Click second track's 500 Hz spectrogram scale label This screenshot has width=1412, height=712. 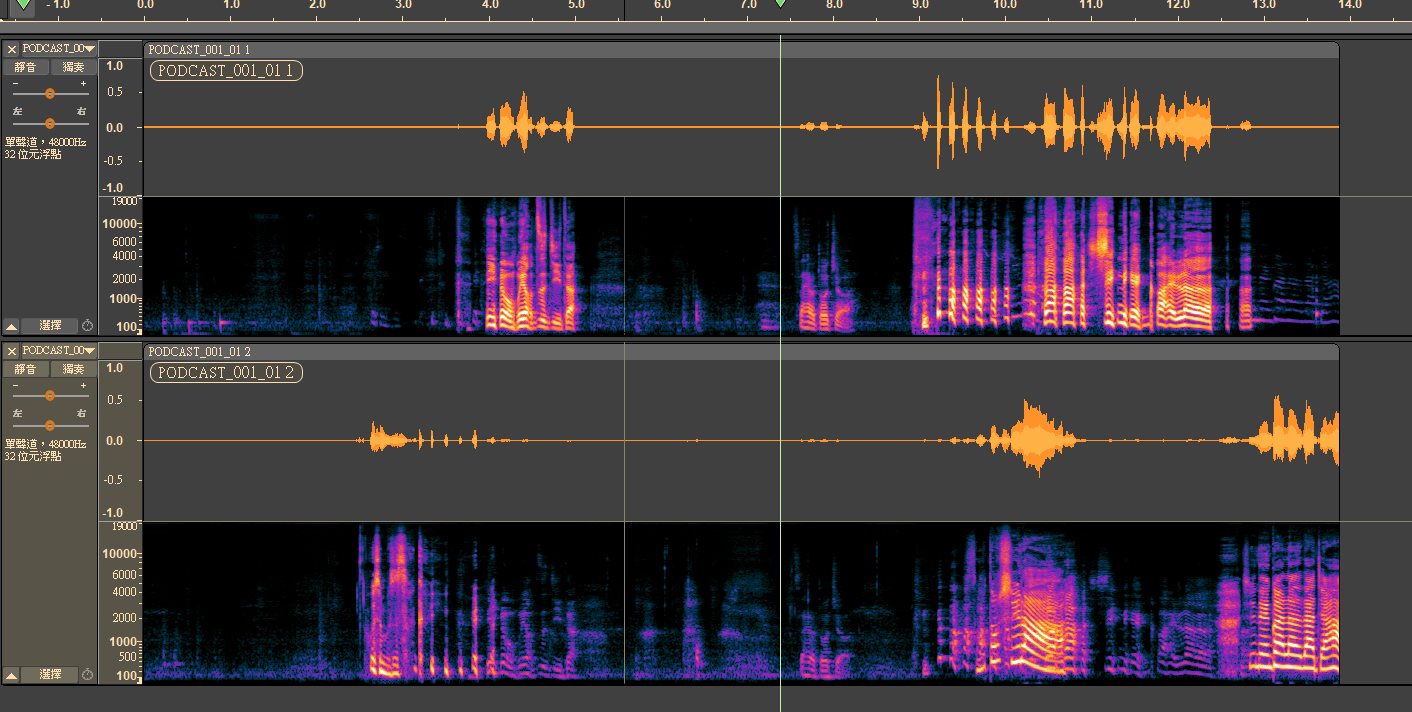[x=127, y=657]
